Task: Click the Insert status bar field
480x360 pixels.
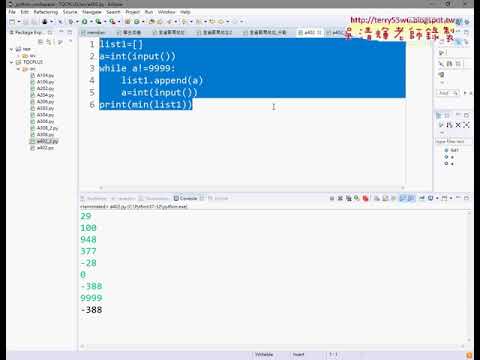Action: coord(299,355)
